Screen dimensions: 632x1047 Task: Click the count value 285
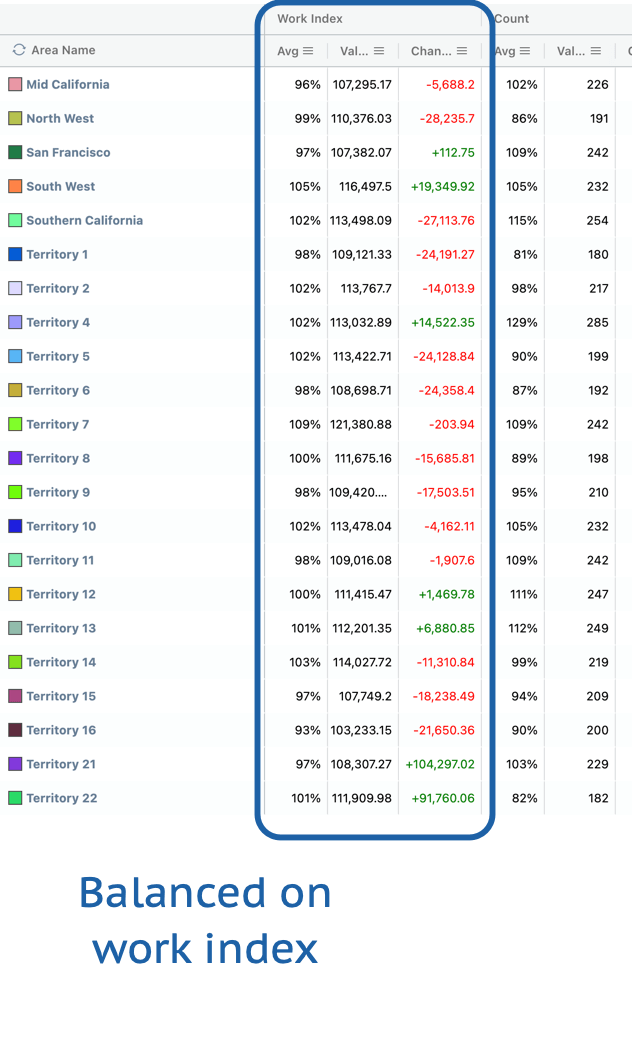pyautogui.click(x=597, y=323)
